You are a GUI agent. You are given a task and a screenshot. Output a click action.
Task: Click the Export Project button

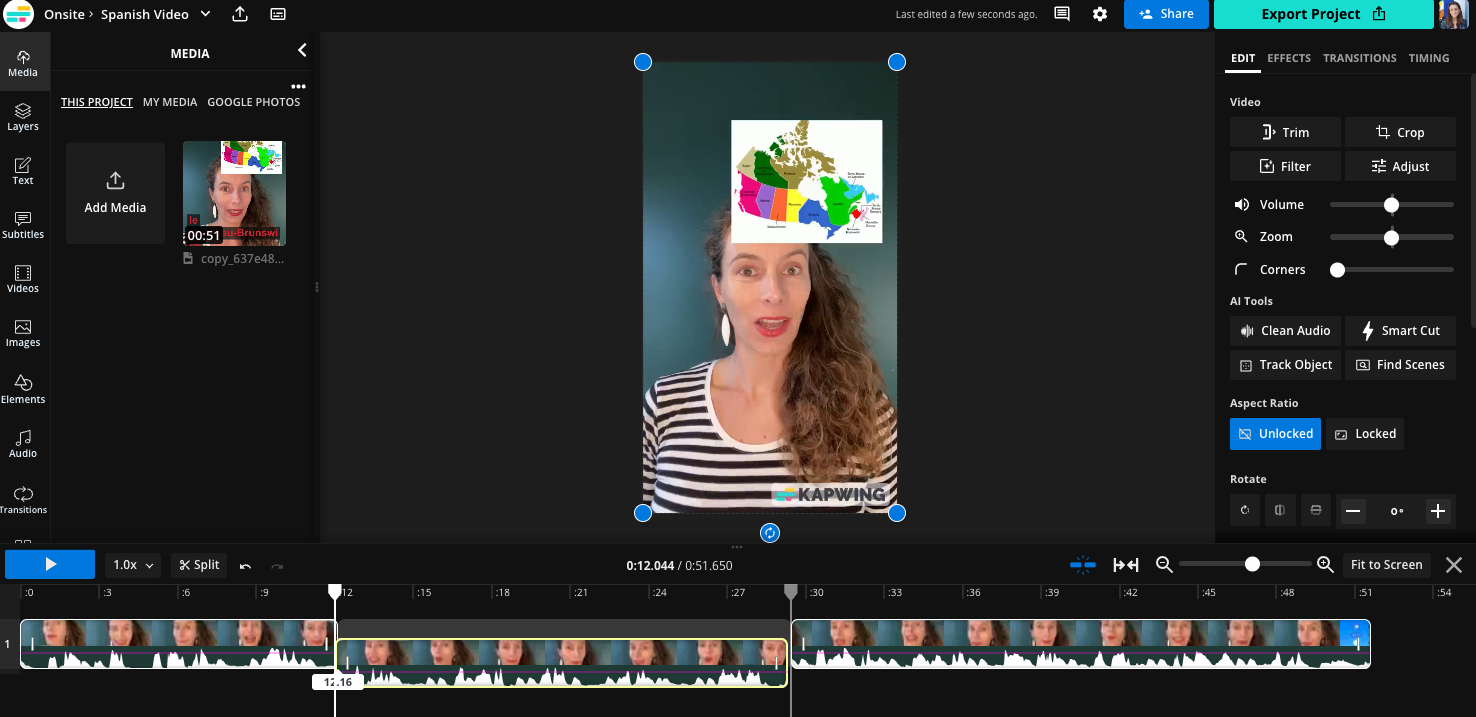click(1323, 14)
